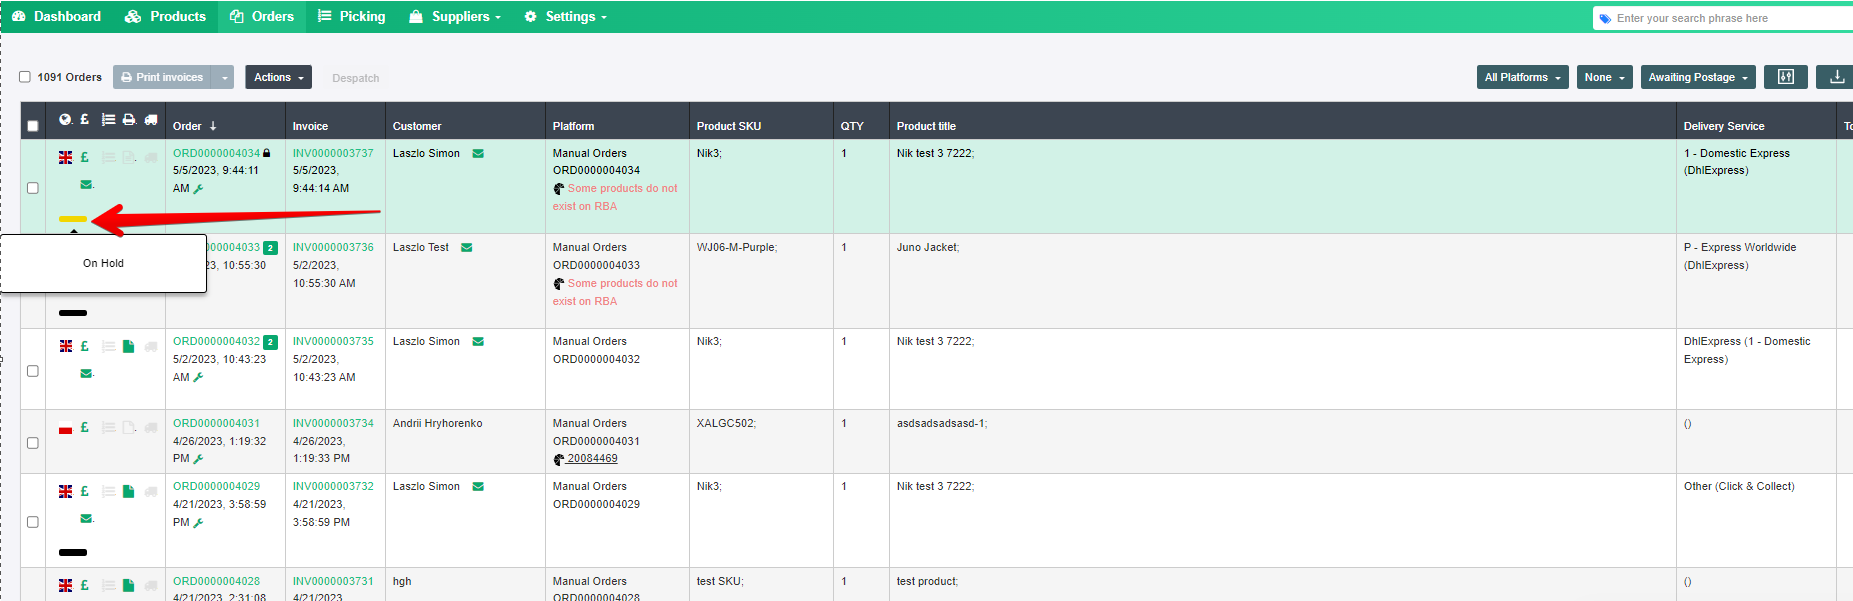1853x601 pixels.
Task: Click the sort arrow in the Order column header
Action: [213, 126]
